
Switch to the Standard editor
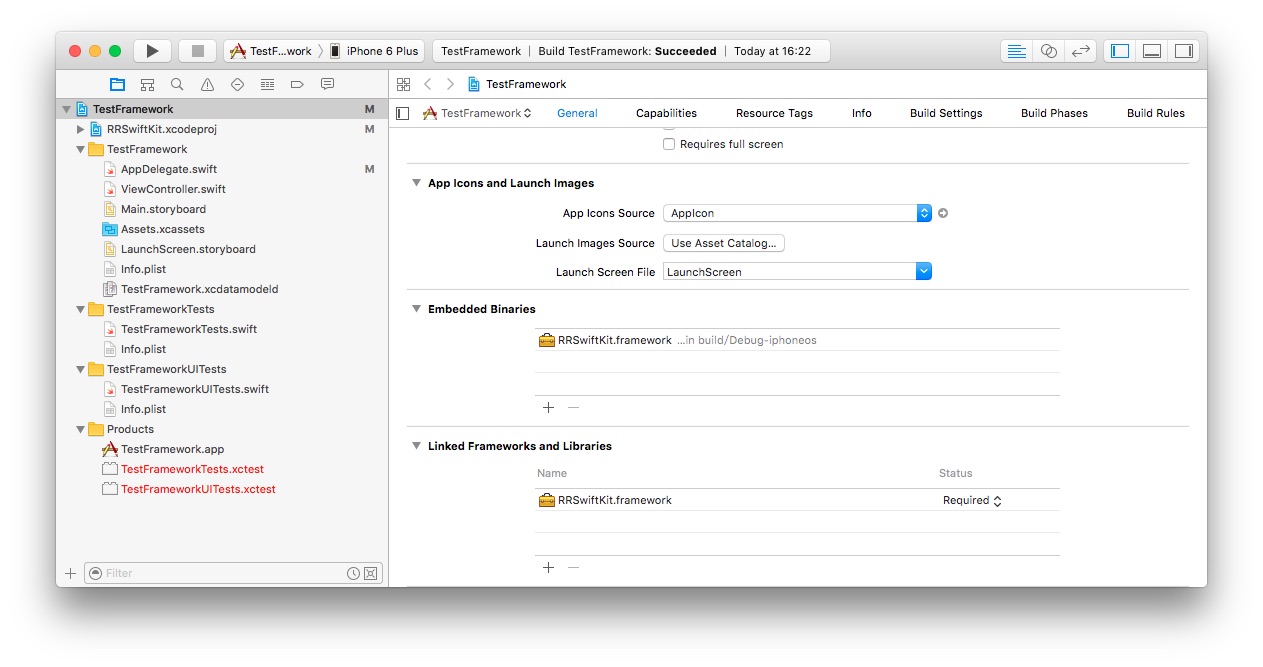point(1017,51)
